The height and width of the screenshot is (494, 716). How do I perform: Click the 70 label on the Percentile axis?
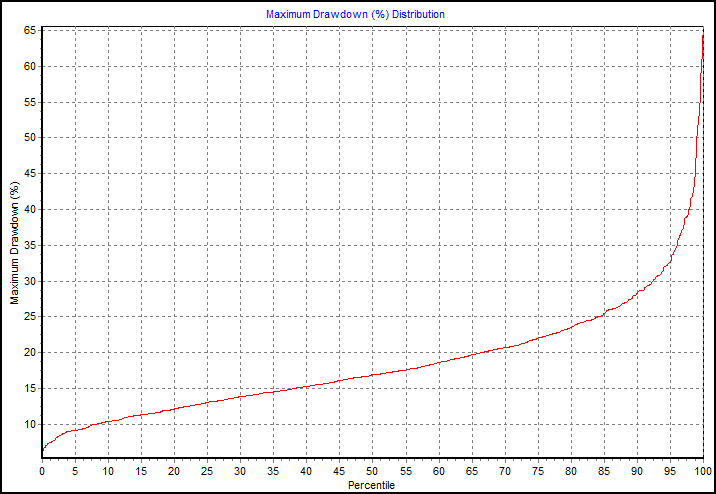[x=505, y=471]
